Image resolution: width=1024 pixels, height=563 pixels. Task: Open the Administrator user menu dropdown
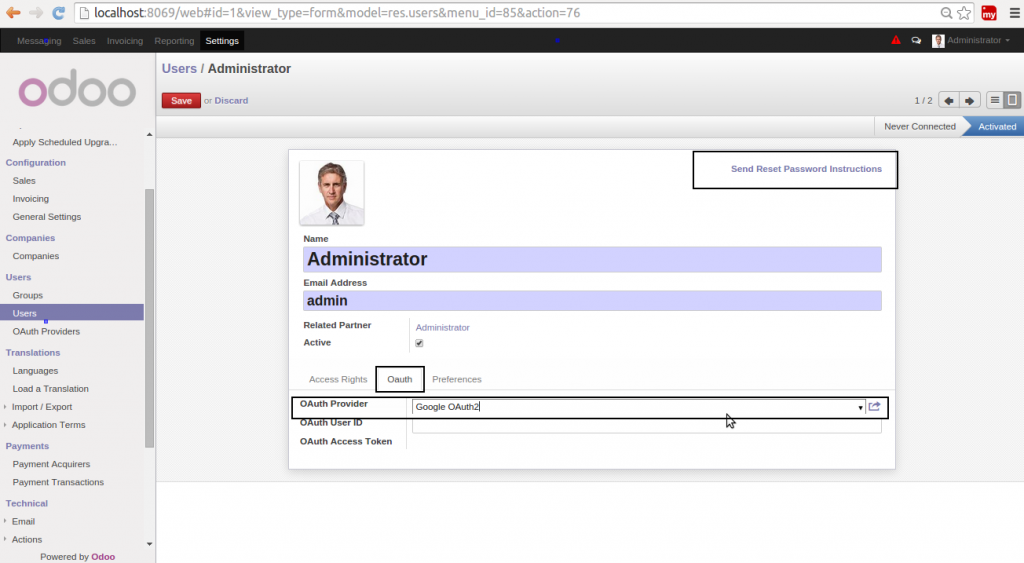(x=970, y=40)
